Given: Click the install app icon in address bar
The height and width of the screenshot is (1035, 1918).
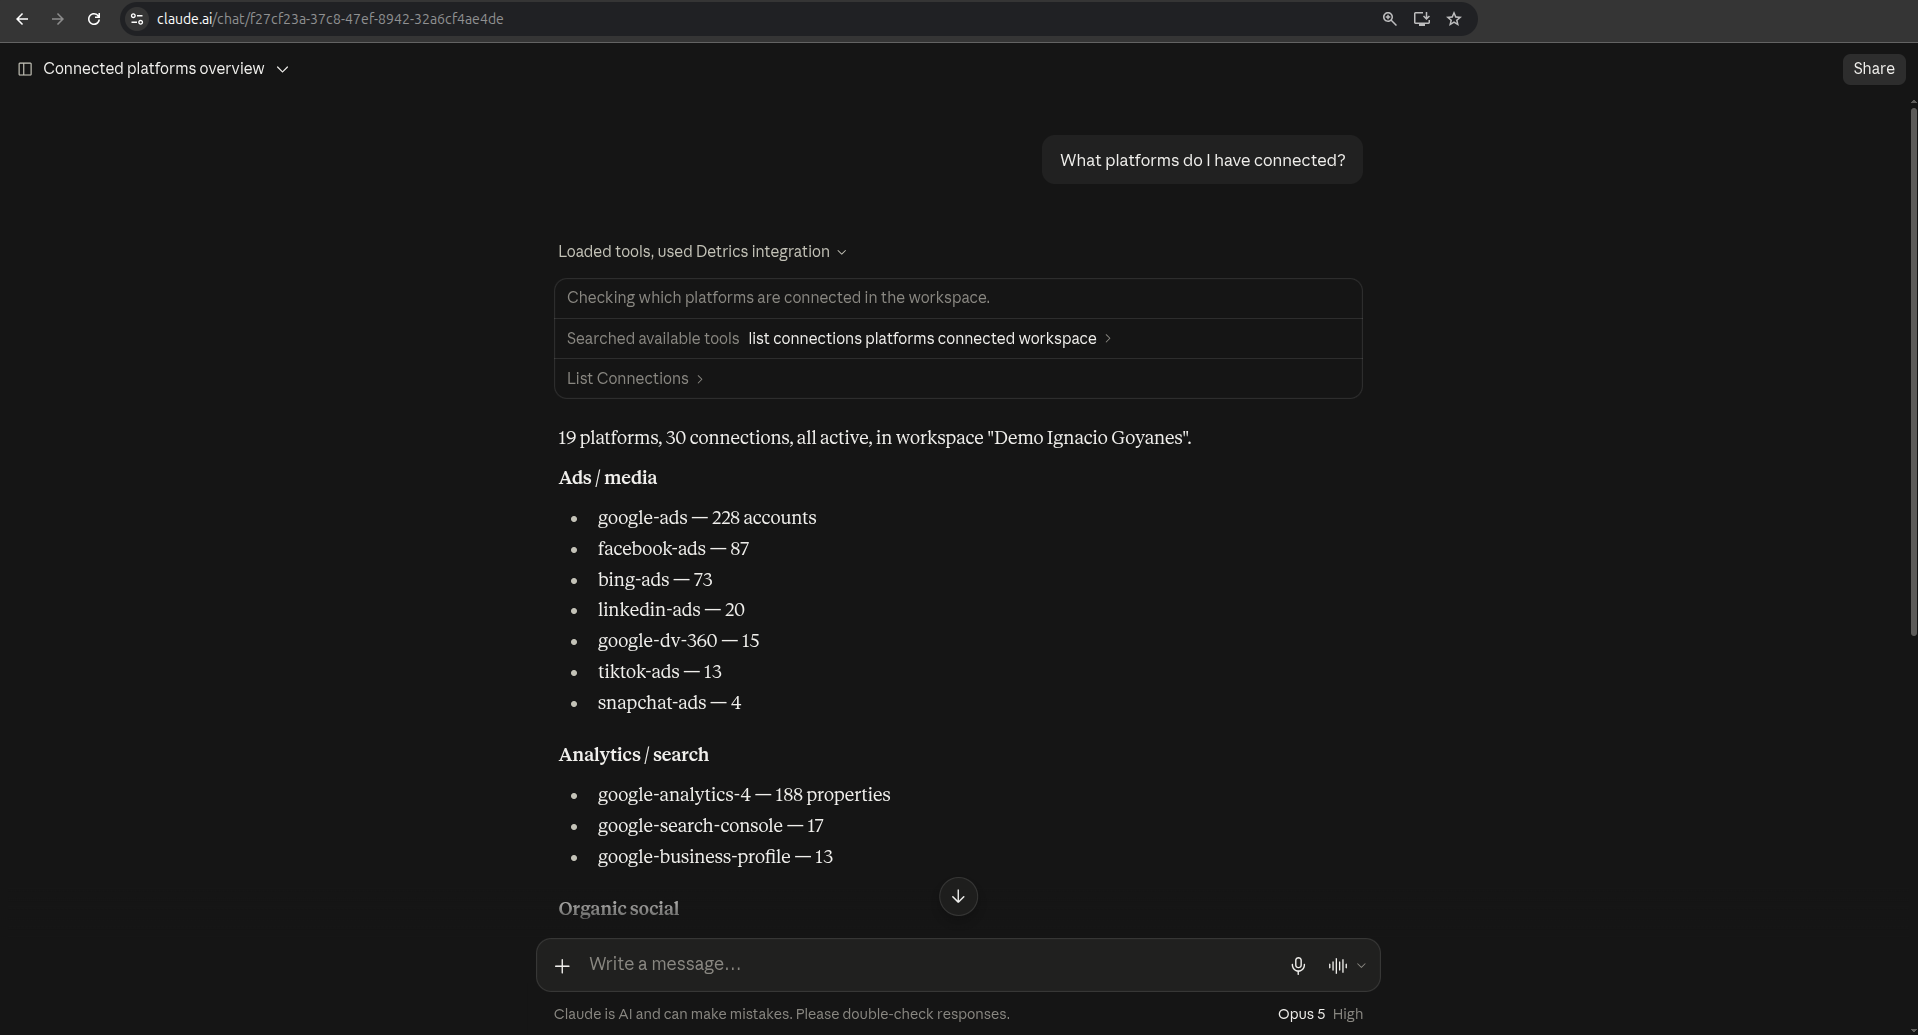Looking at the screenshot, I should (1421, 19).
